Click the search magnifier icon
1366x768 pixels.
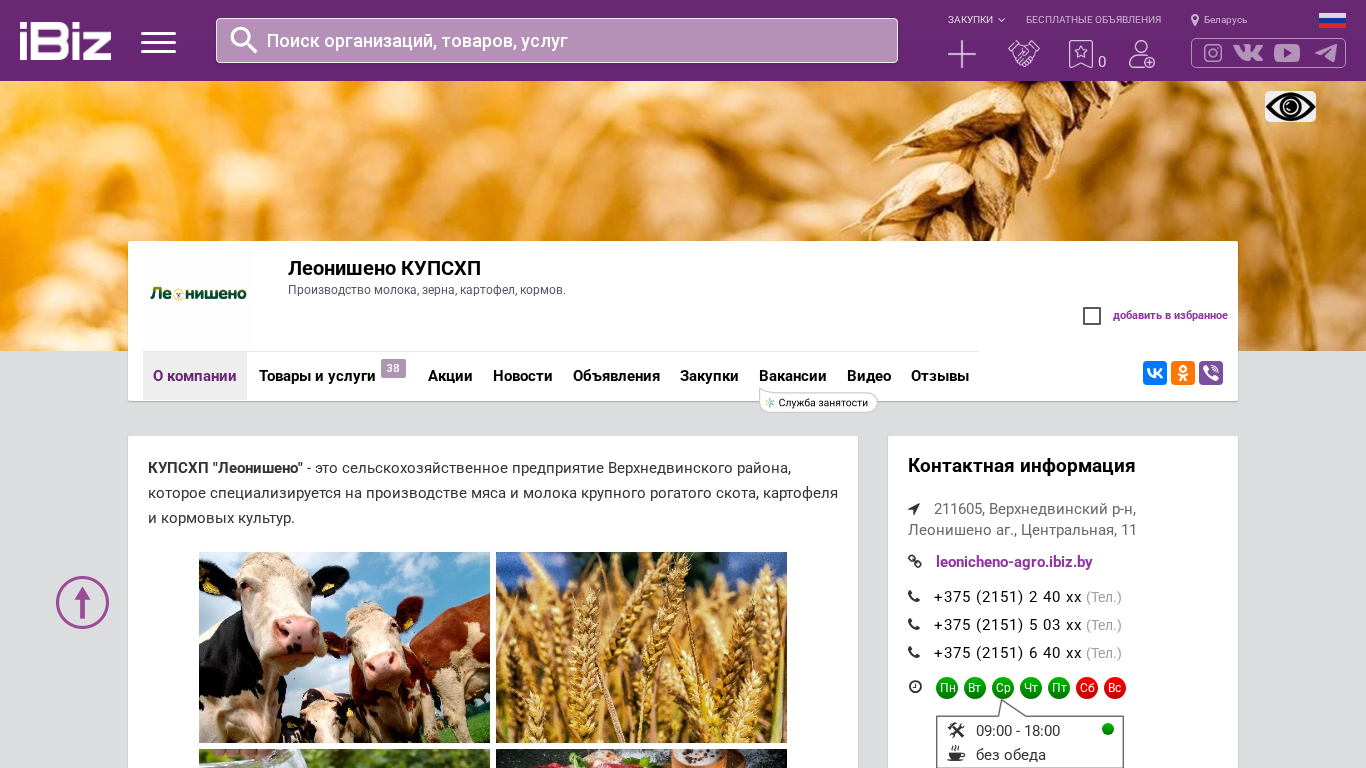(x=244, y=40)
